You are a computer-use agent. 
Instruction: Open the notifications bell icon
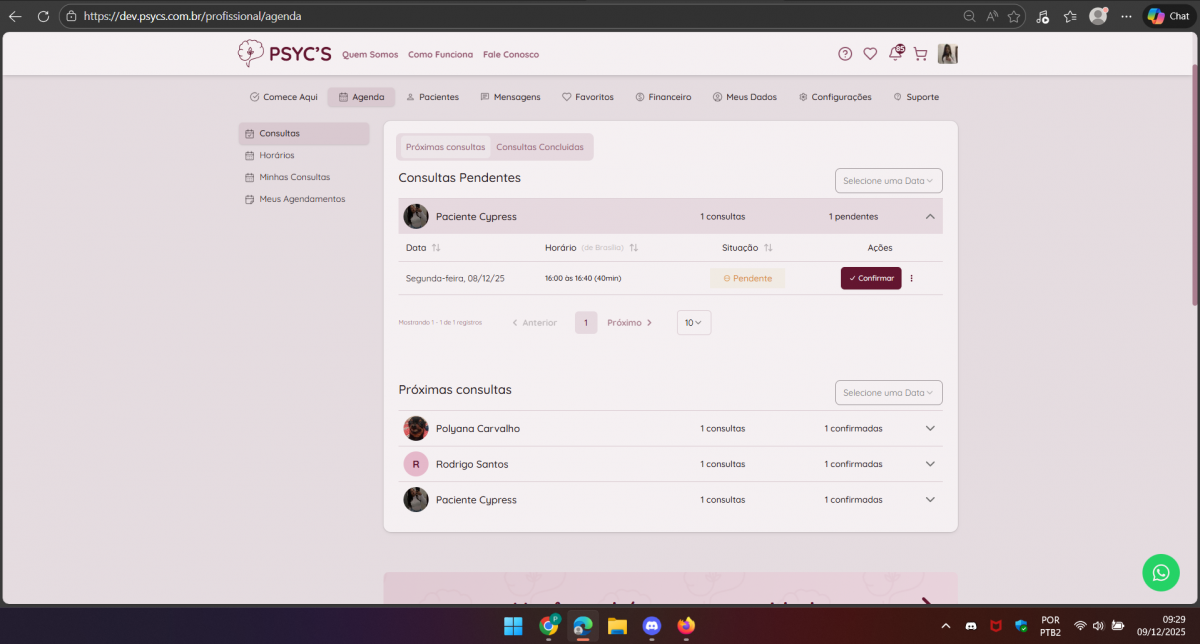point(895,54)
